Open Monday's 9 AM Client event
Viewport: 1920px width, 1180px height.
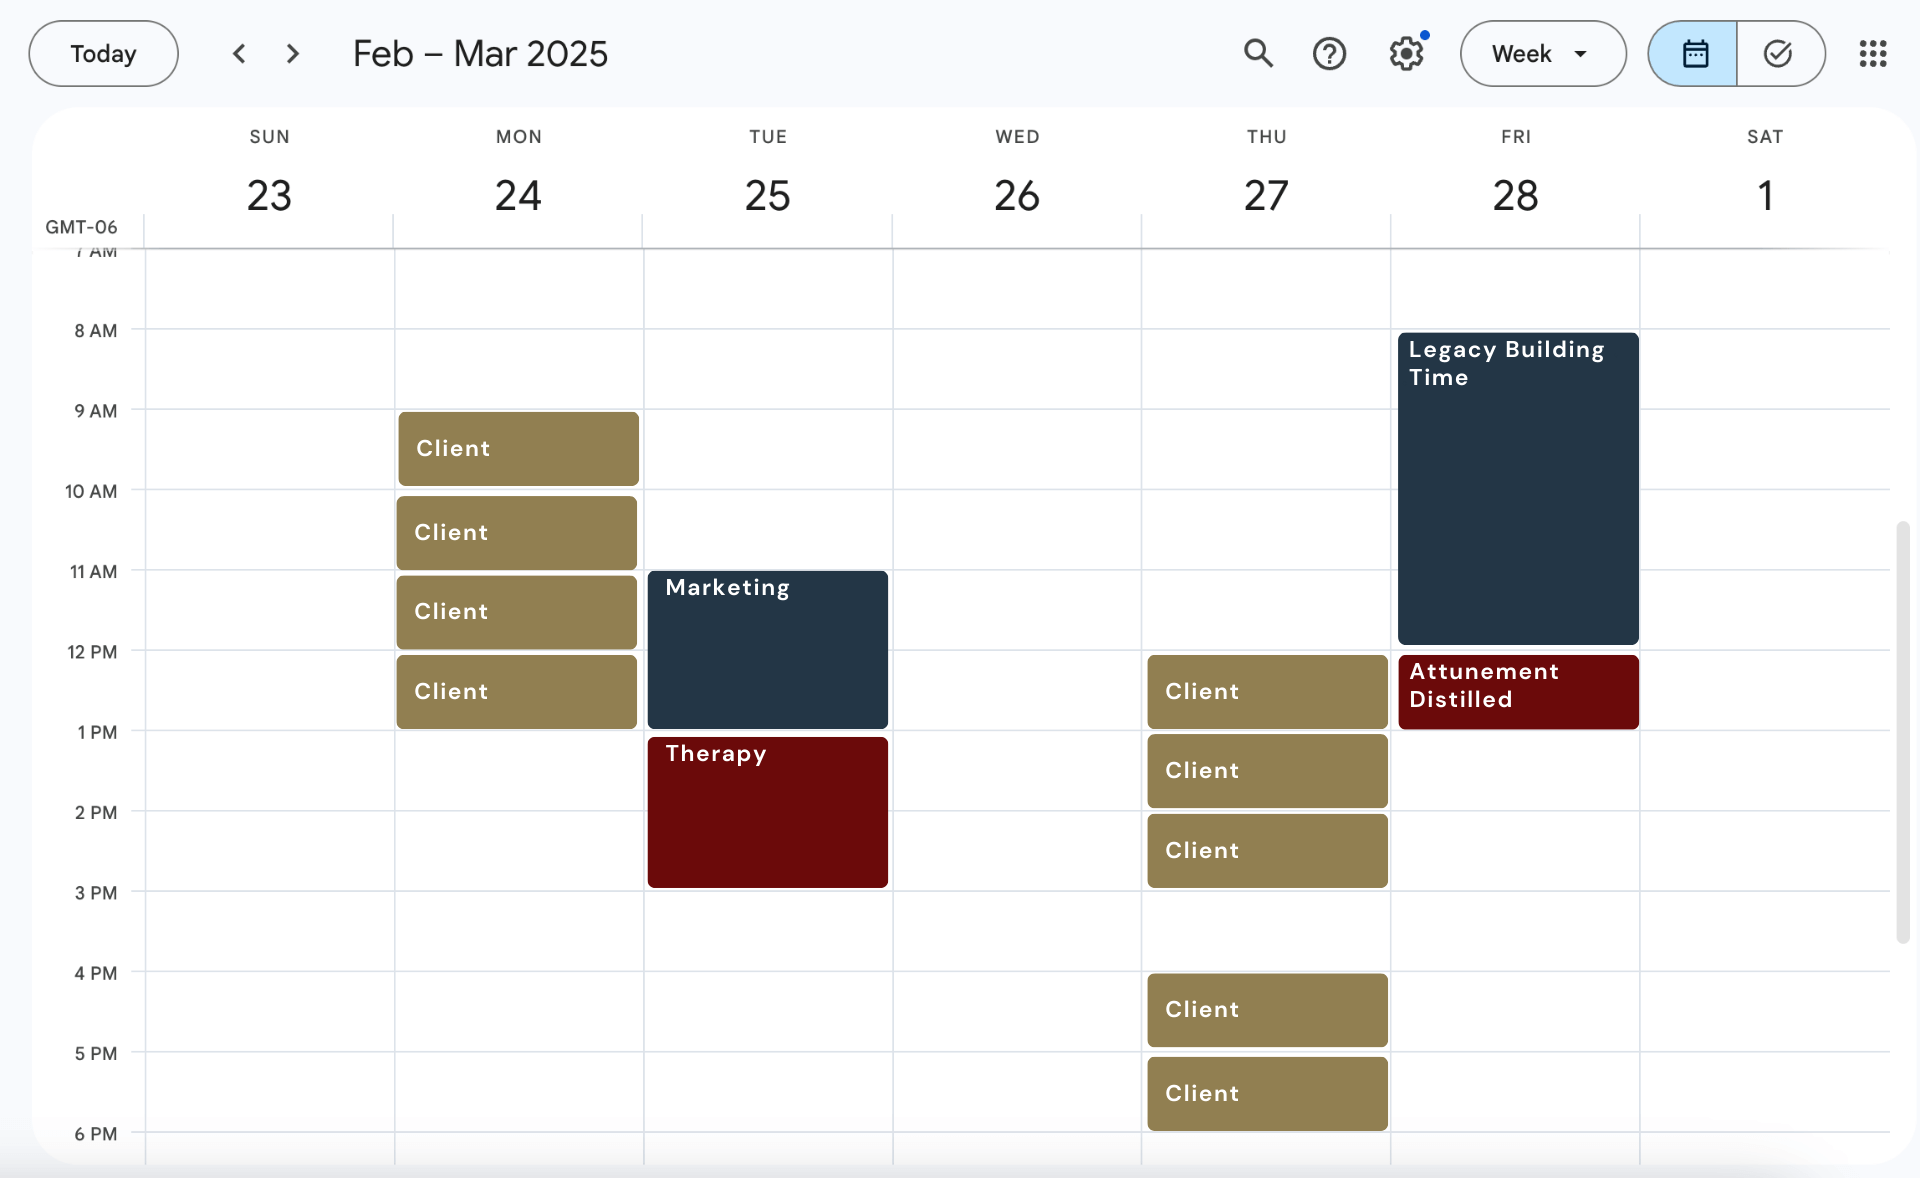click(518, 448)
